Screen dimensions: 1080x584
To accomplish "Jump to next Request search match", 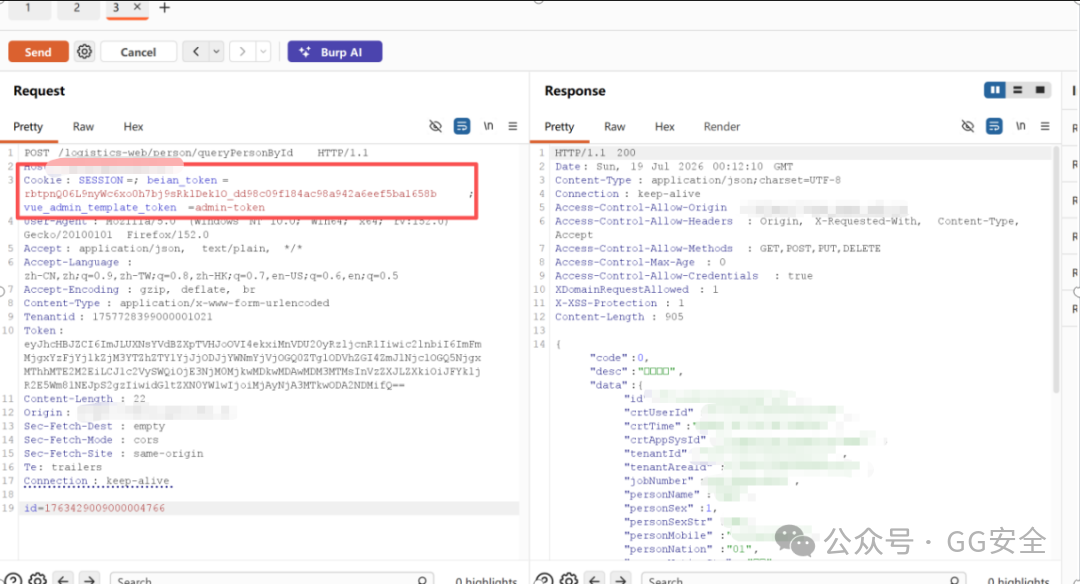I will click(90, 580).
